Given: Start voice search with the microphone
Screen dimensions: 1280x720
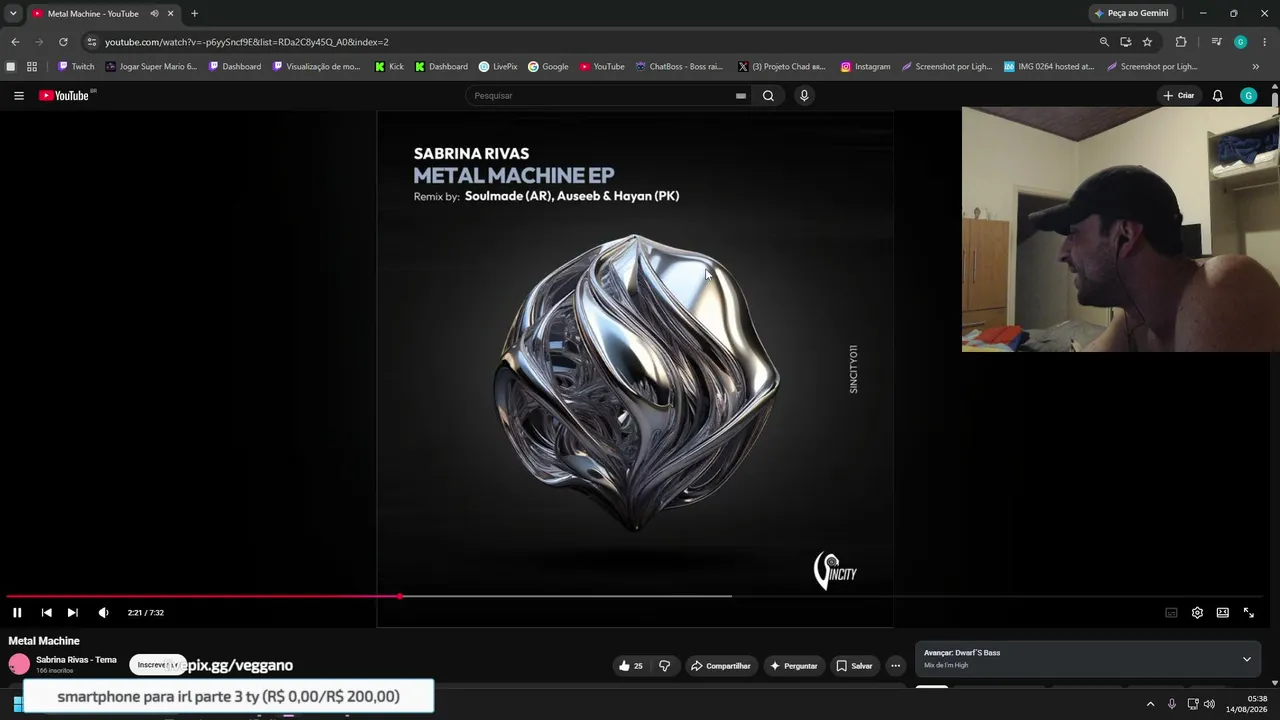Looking at the screenshot, I should pyautogui.click(x=804, y=96).
